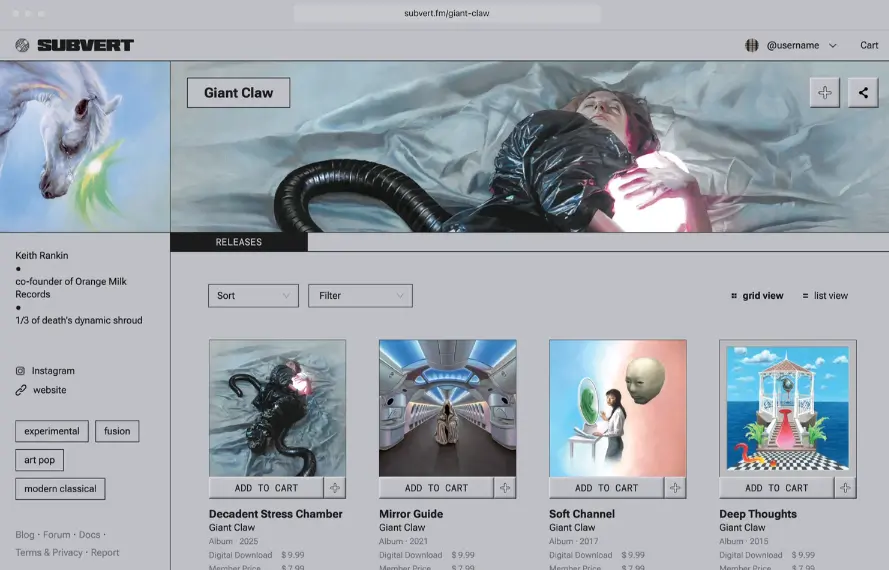Click plus icon next to Decadent Stress Chamber cart button
This screenshot has height=570, width=889.
[x=335, y=488]
